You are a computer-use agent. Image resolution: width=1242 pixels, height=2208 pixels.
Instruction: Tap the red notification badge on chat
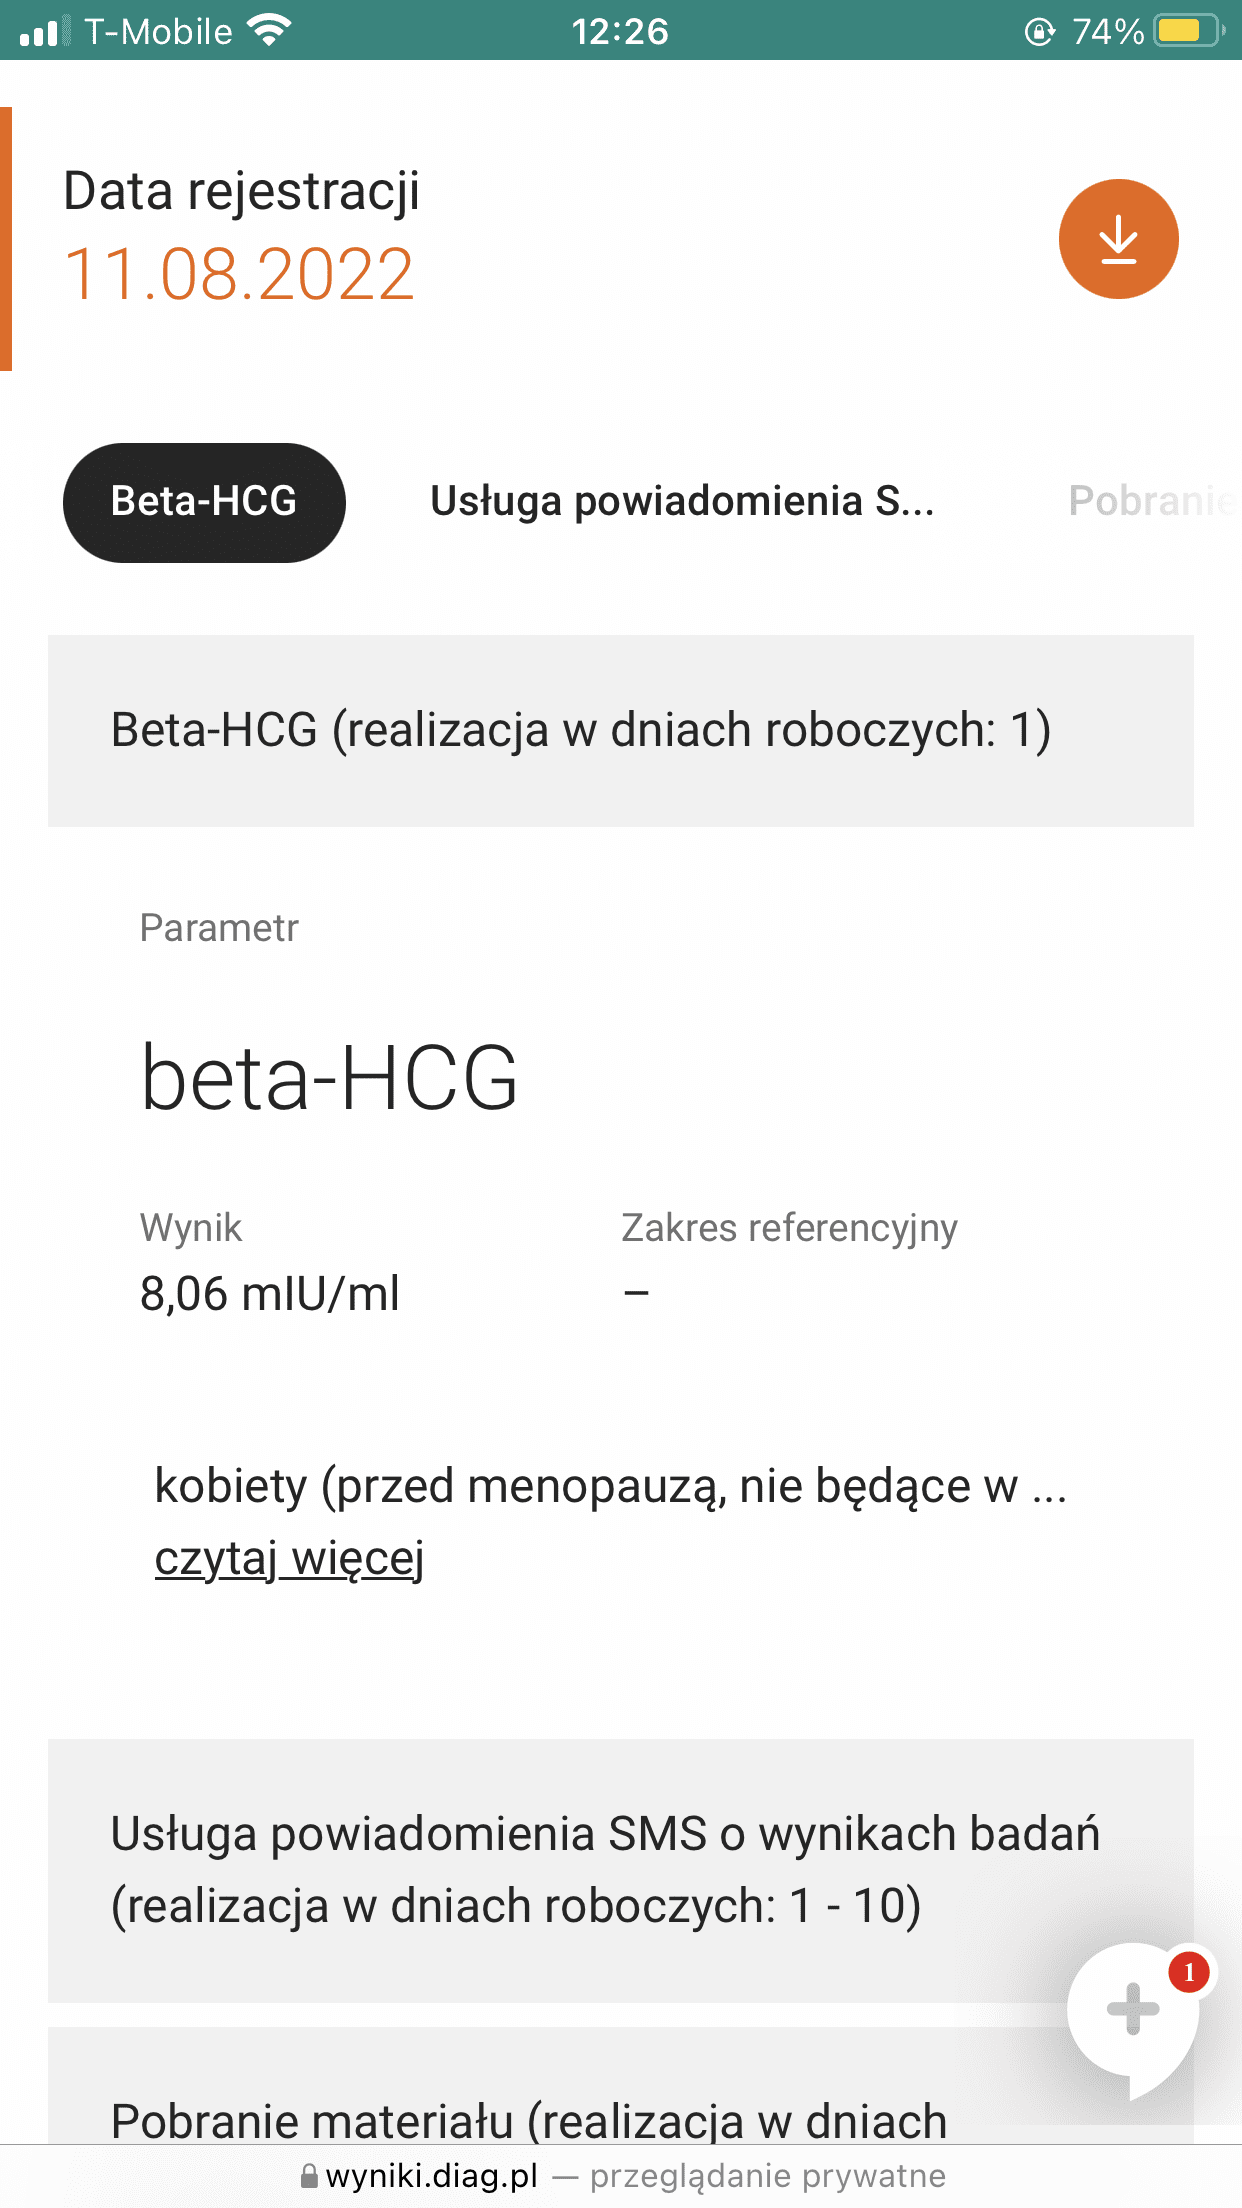tap(1189, 1972)
